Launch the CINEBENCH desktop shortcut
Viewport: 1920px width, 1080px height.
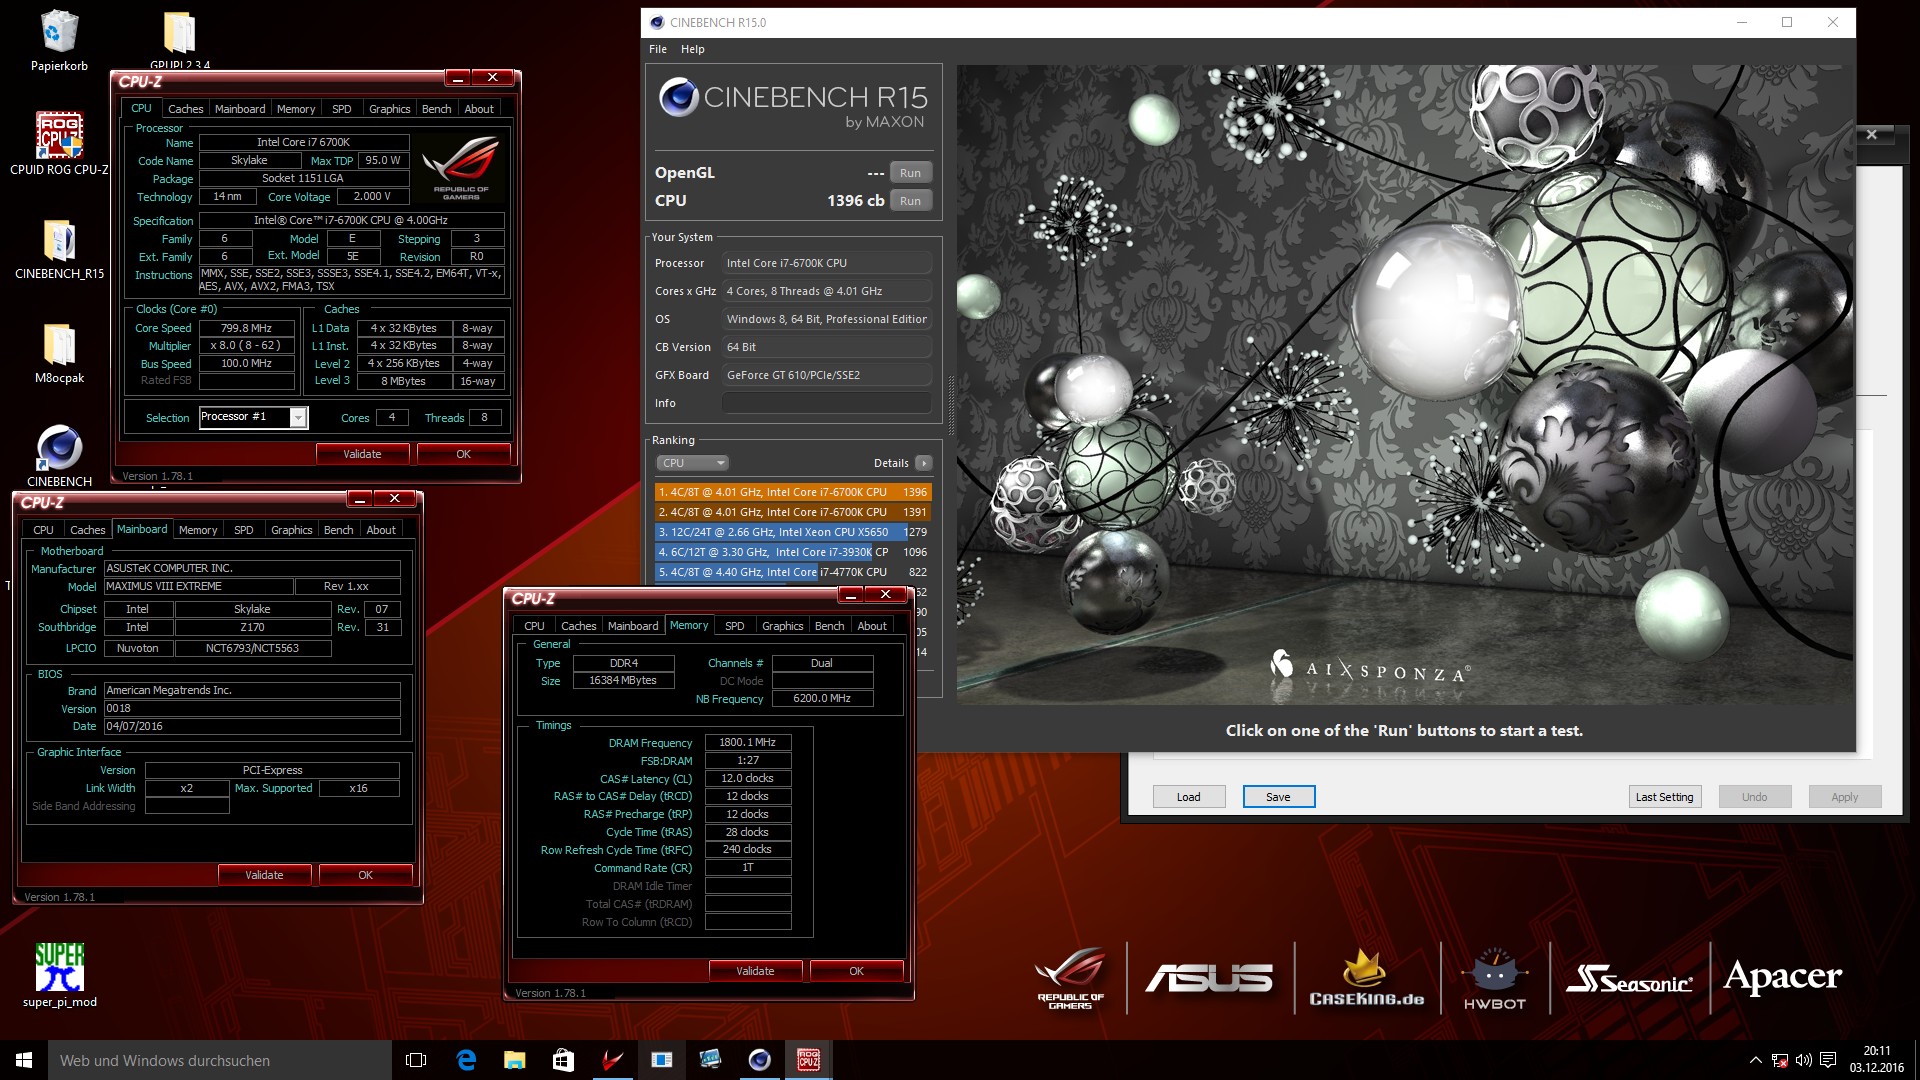59,456
